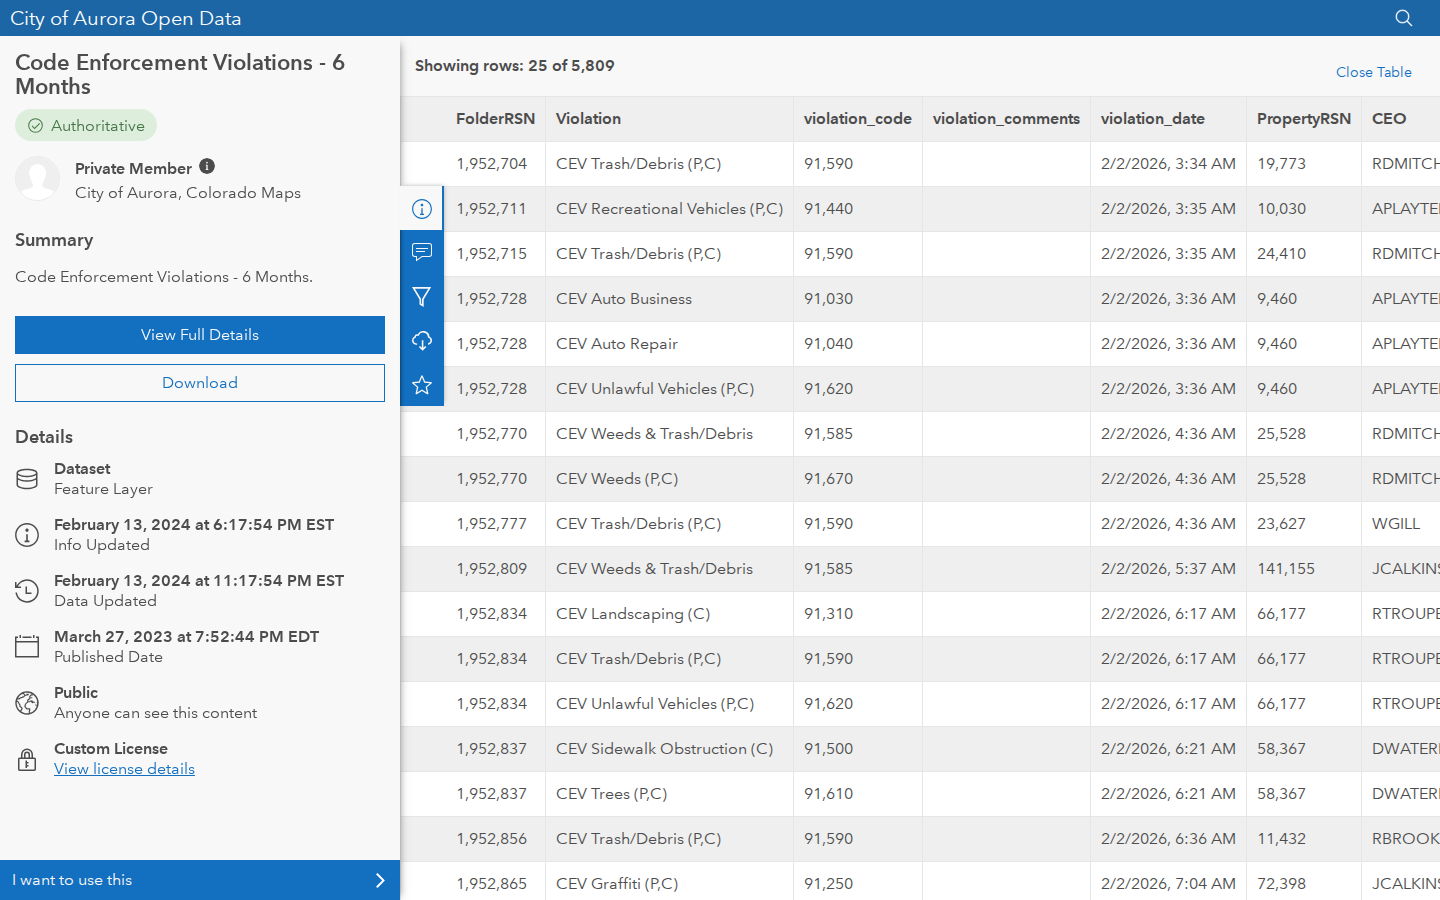Click violation code 91,250
The height and width of the screenshot is (900, 1440).
(x=828, y=884)
